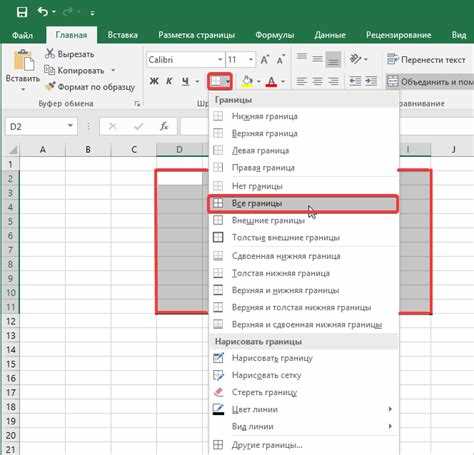Click the decrease font size icon
The width and height of the screenshot is (474, 455).
coord(281,60)
